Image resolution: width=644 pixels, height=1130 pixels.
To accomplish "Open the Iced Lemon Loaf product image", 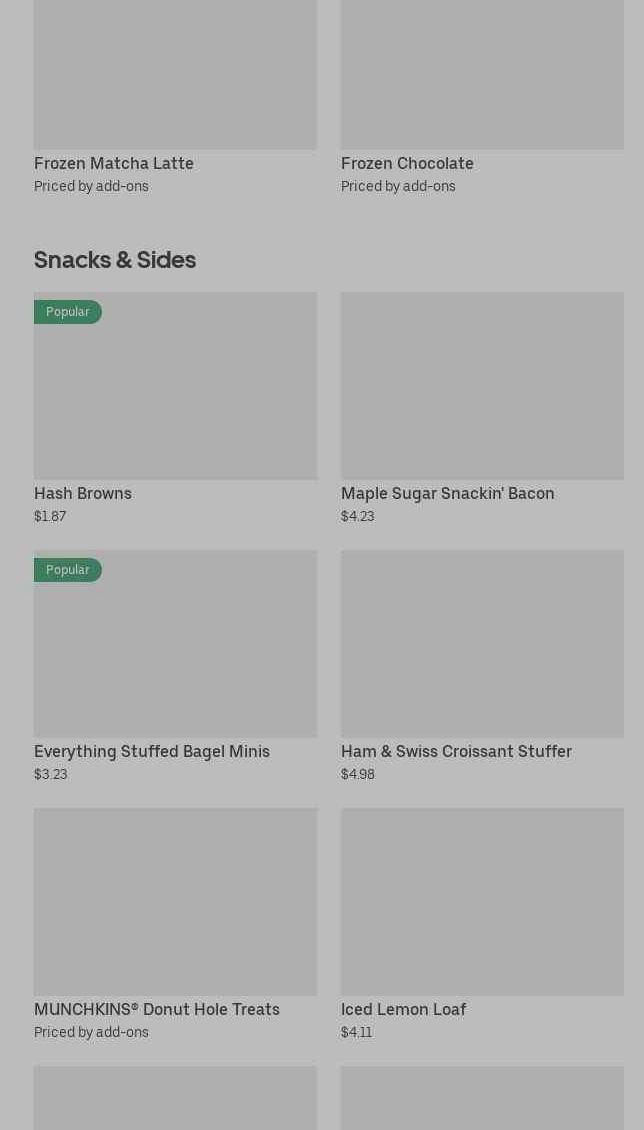I will 482,902.
